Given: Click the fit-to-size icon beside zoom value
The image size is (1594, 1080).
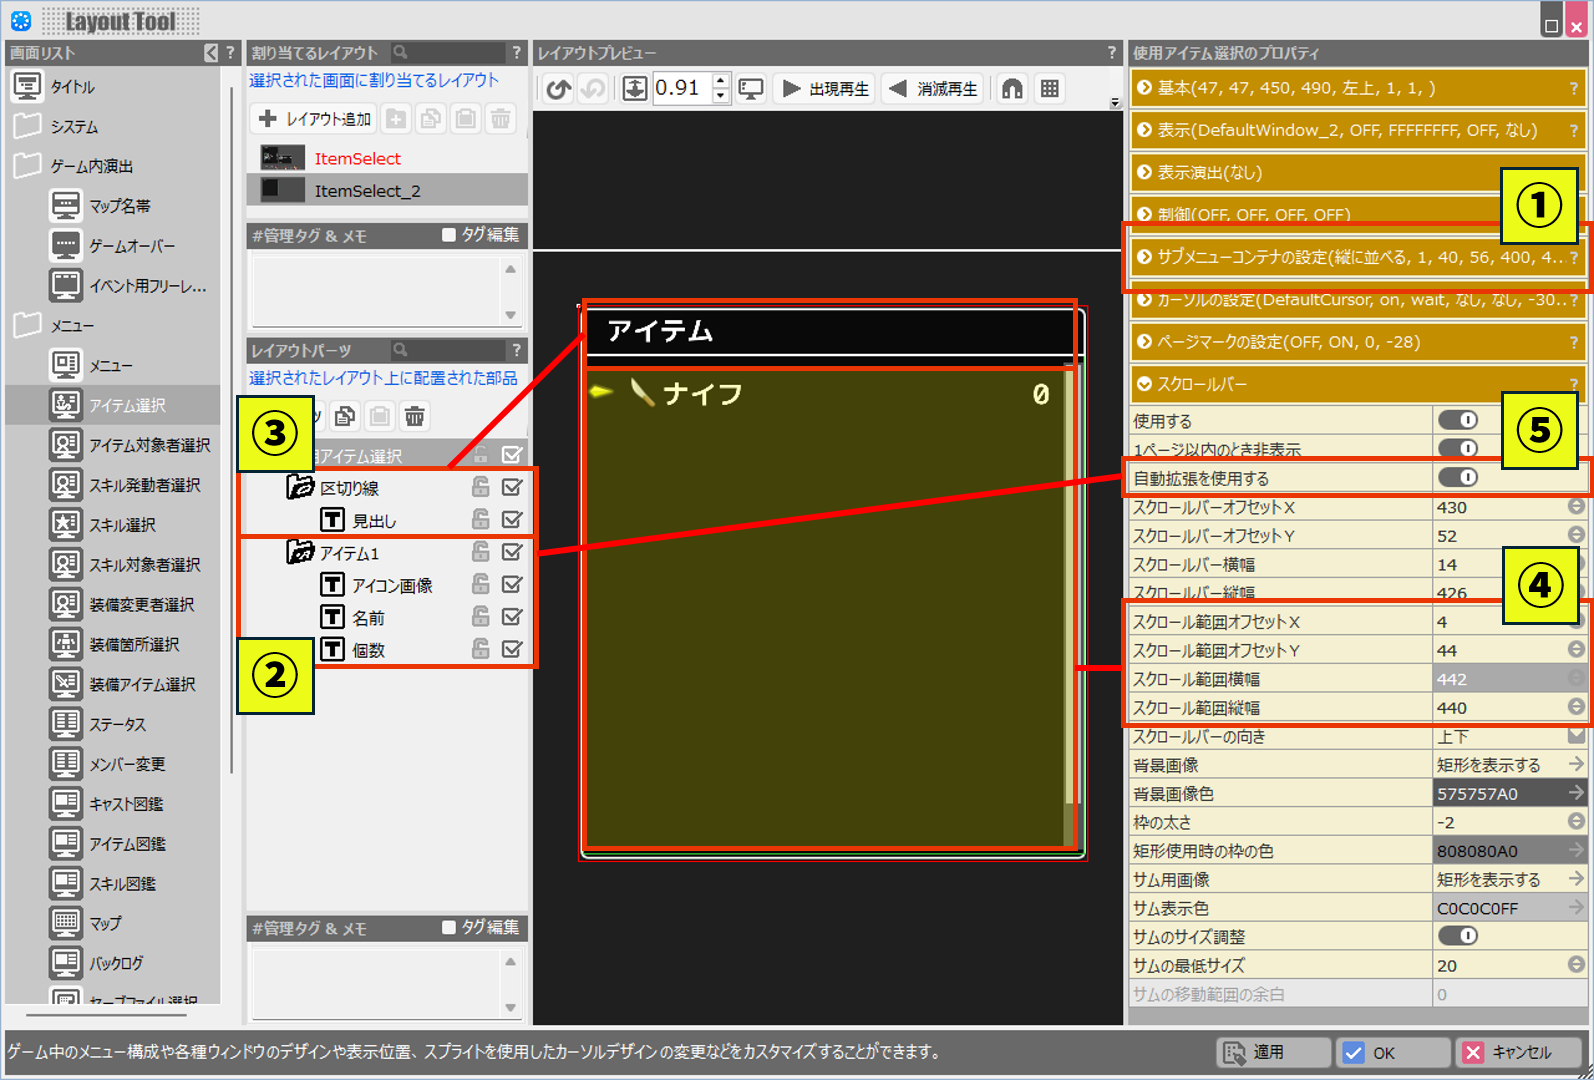Looking at the screenshot, I should click(x=635, y=89).
